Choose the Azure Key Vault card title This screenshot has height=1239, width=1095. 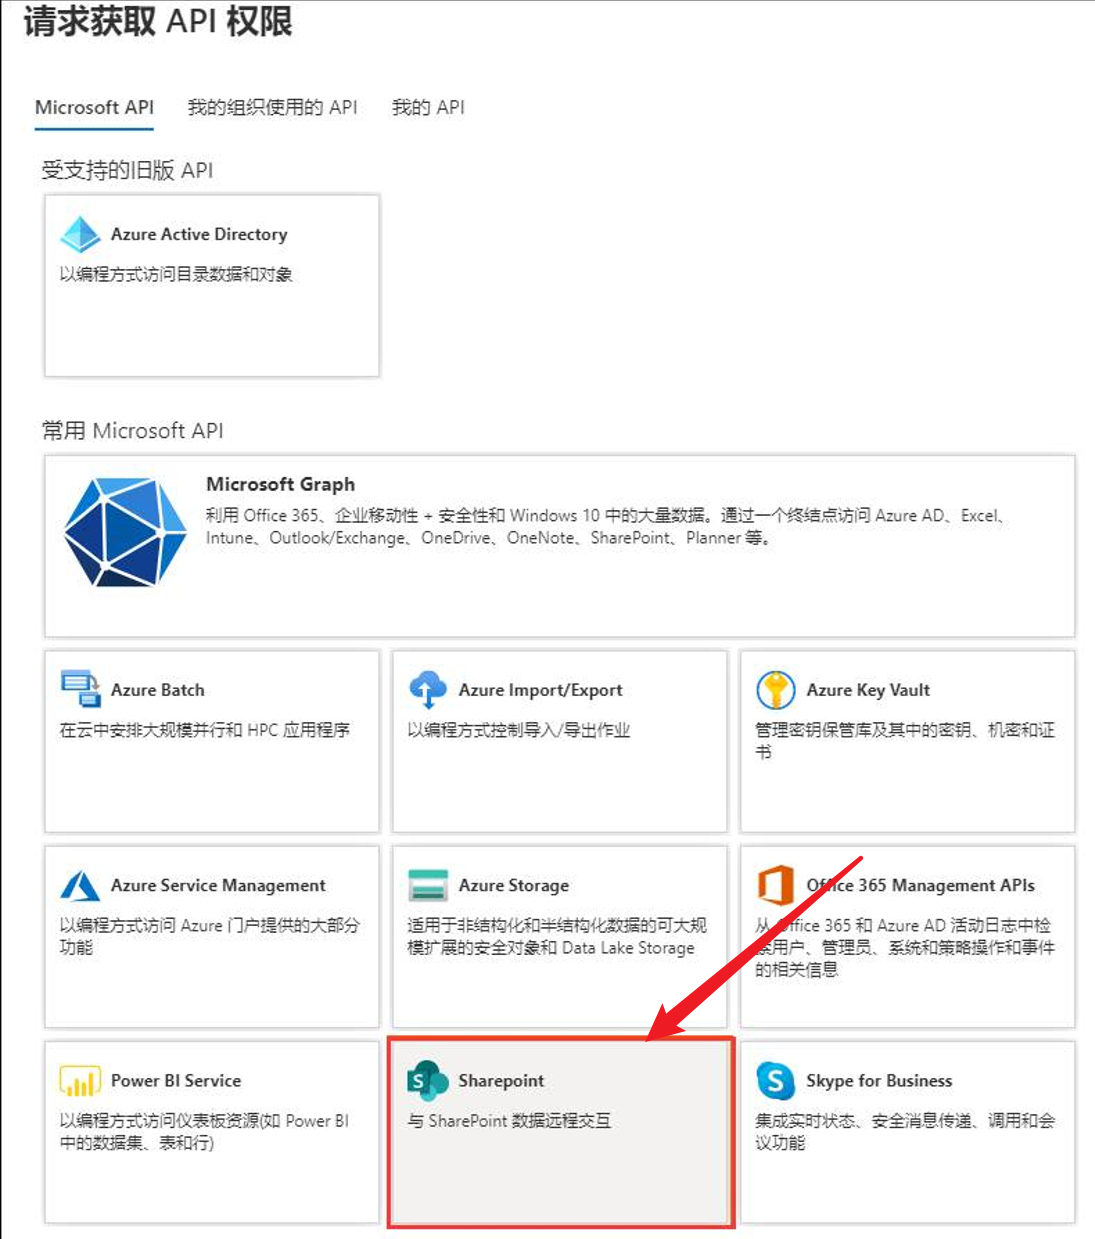click(x=868, y=690)
